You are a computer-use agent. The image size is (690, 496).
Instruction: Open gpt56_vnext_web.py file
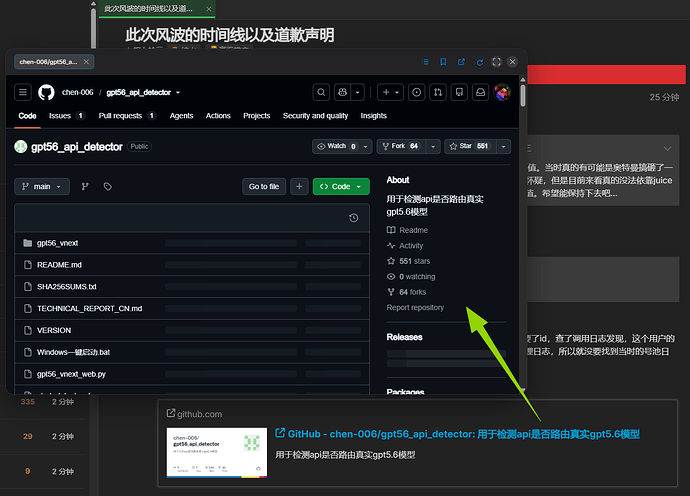(x=71, y=374)
